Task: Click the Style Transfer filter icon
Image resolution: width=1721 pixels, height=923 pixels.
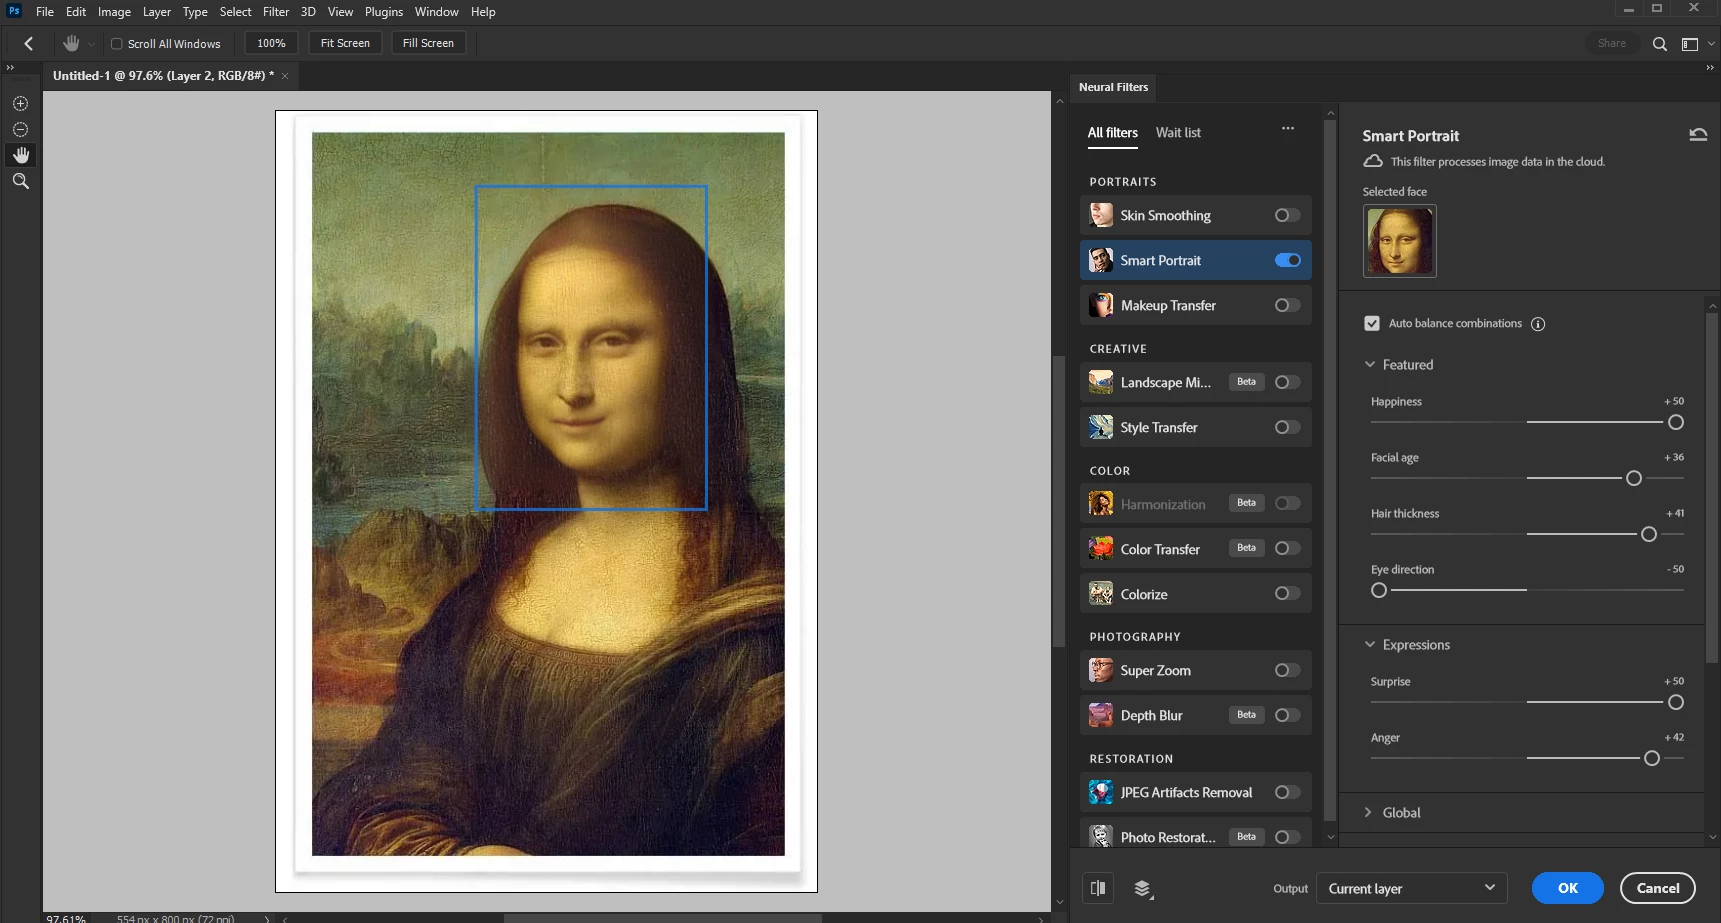Action: point(1101,427)
